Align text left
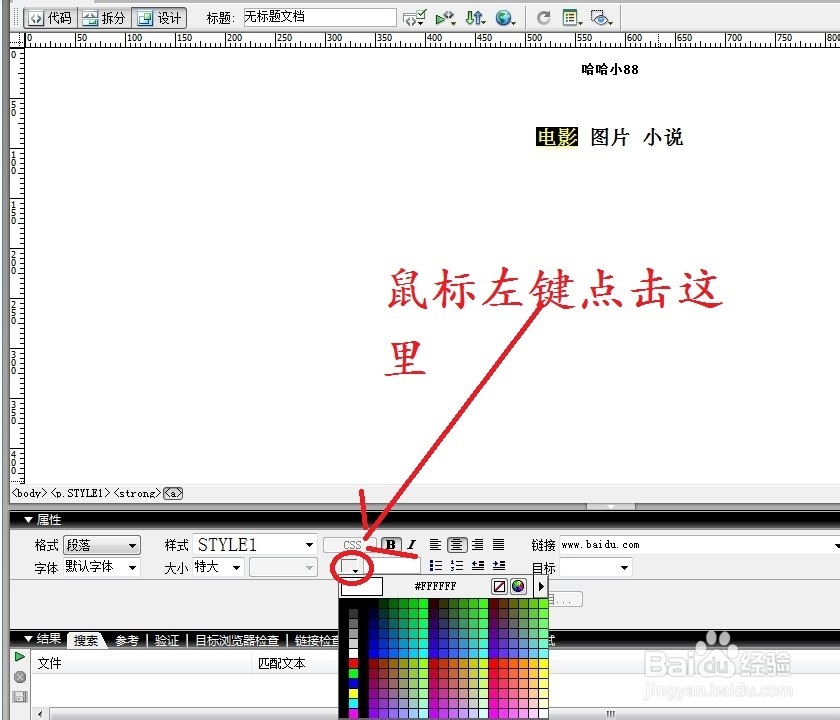Screen dimensions: 840x720 click(435, 545)
